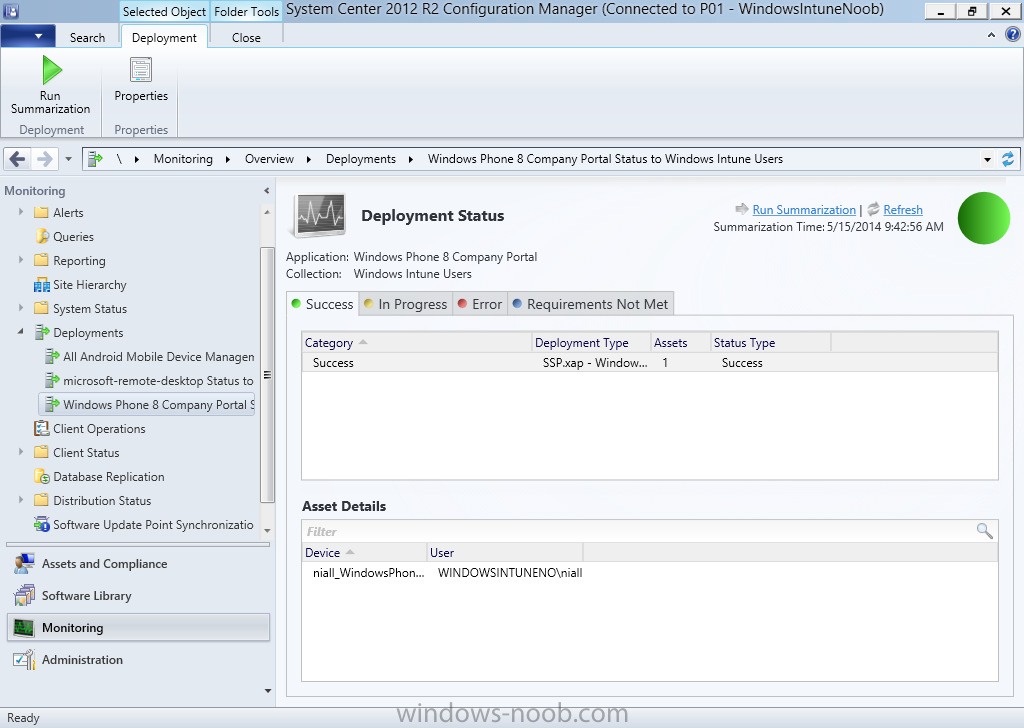1024x728 pixels.
Task: Sort by the Category column header
Action: [417, 343]
